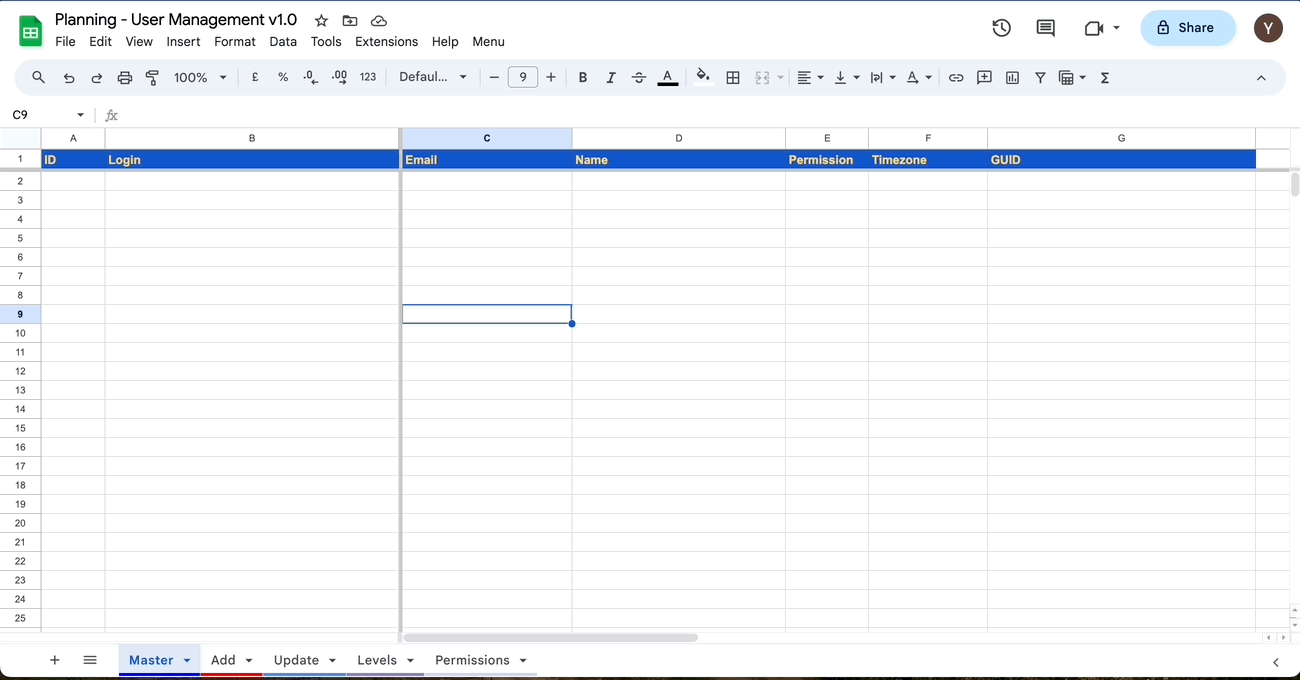Screen dimensions: 1300x680
Task: Toggle italic formatting
Action: (x=611, y=78)
